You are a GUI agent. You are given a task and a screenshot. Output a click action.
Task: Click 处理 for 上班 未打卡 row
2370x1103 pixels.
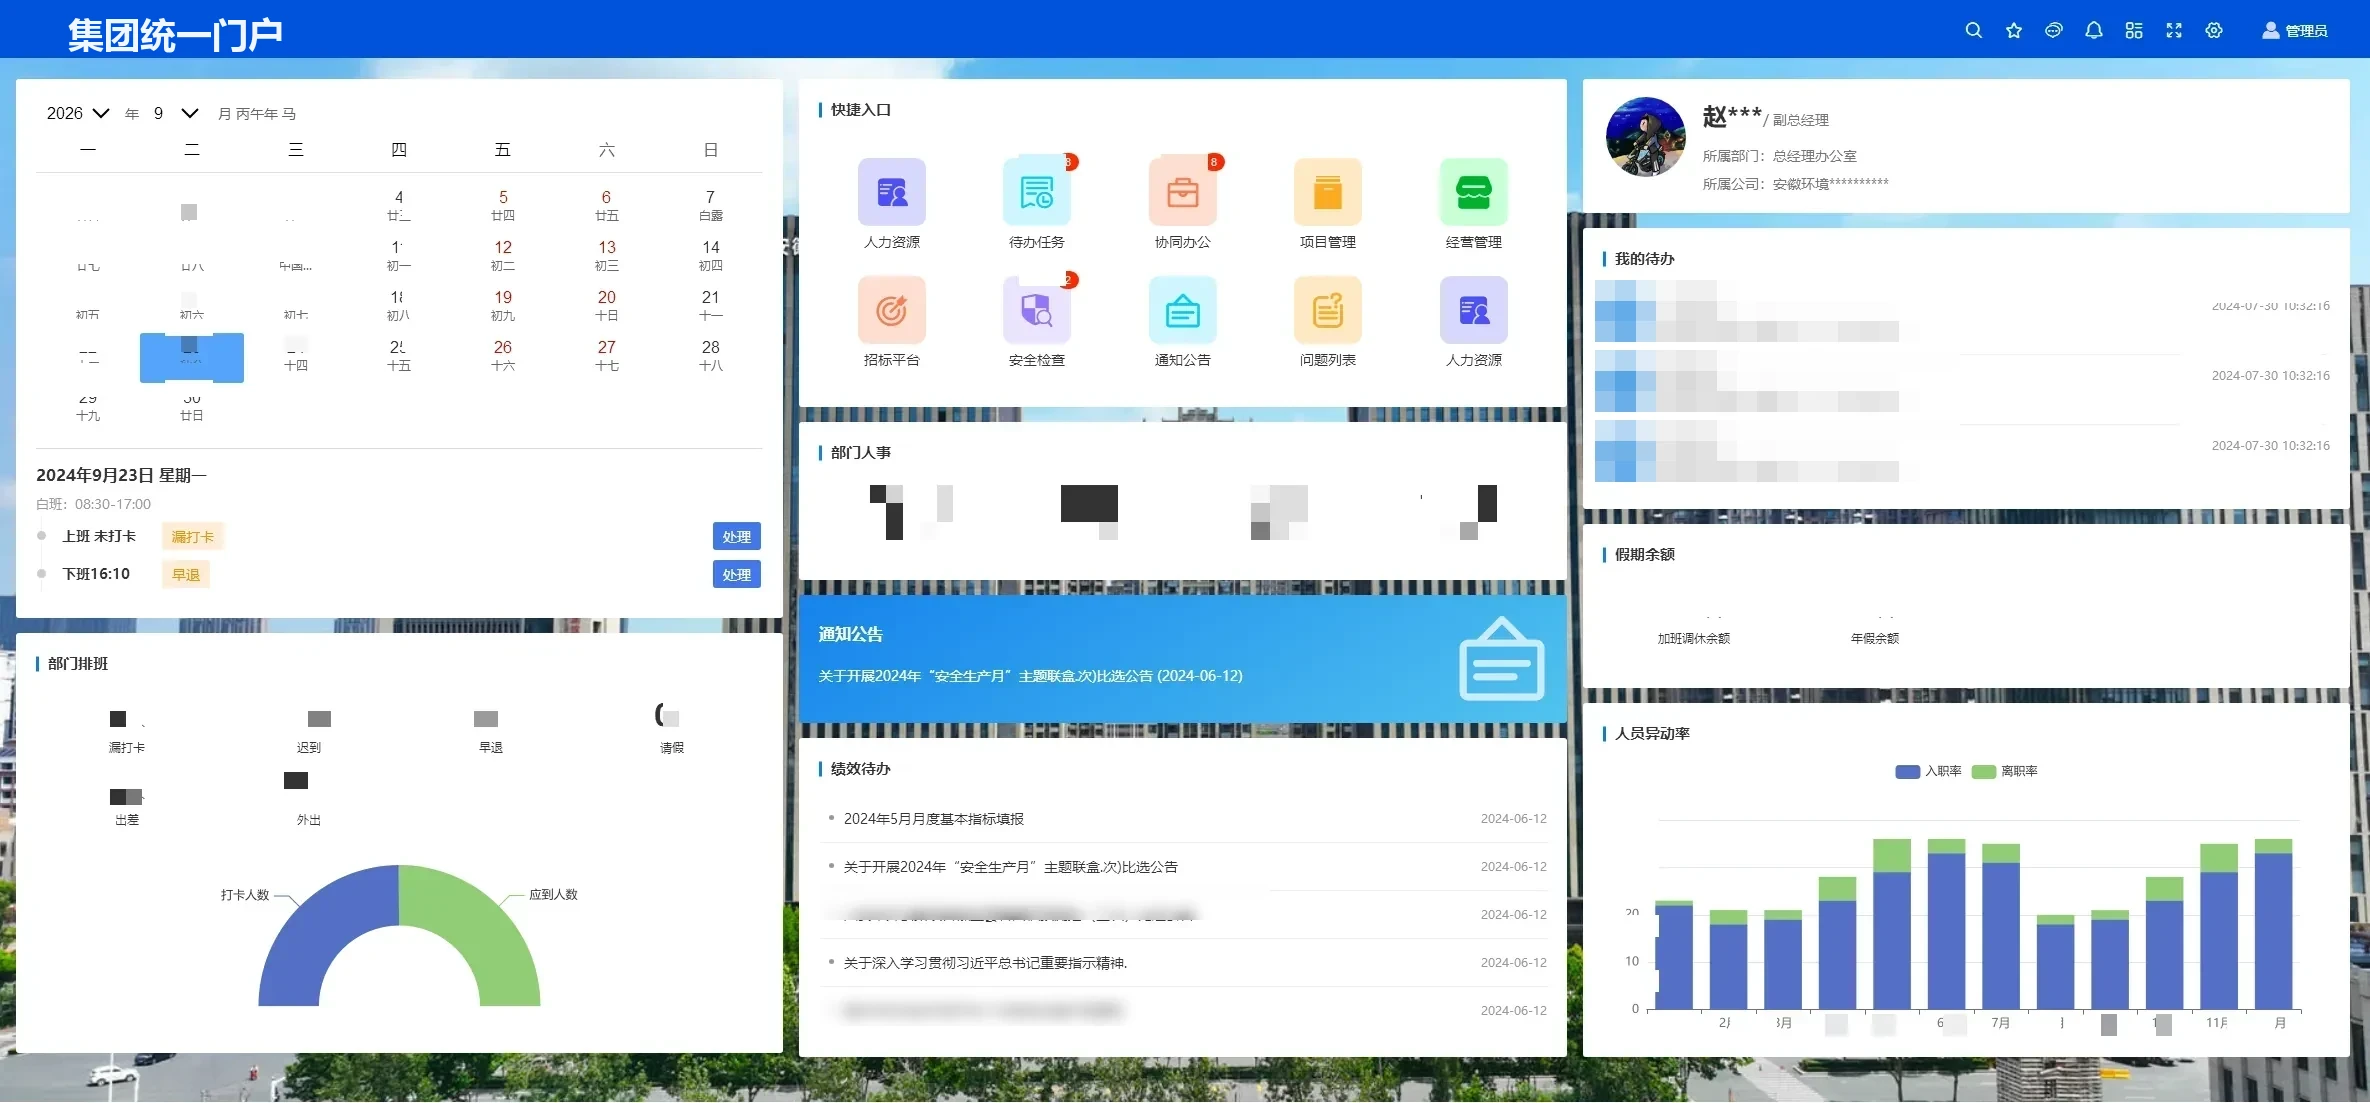coord(737,537)
